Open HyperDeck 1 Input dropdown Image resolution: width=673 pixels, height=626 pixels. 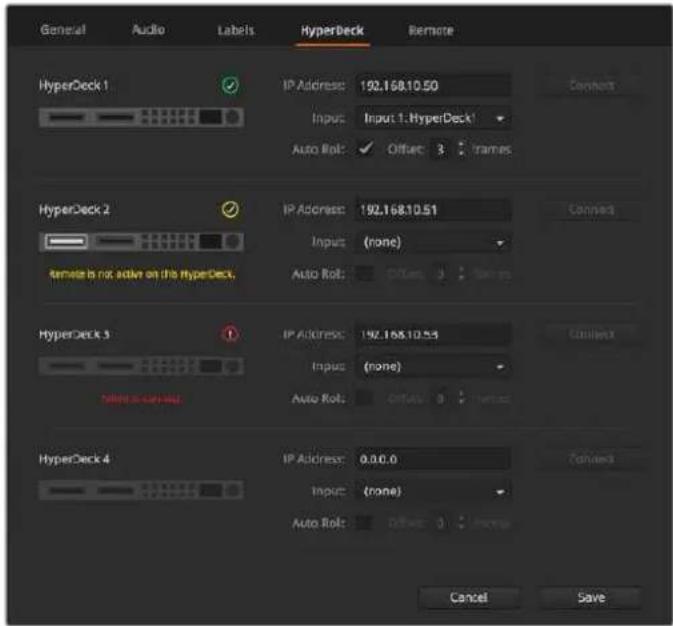pos(434,118)
